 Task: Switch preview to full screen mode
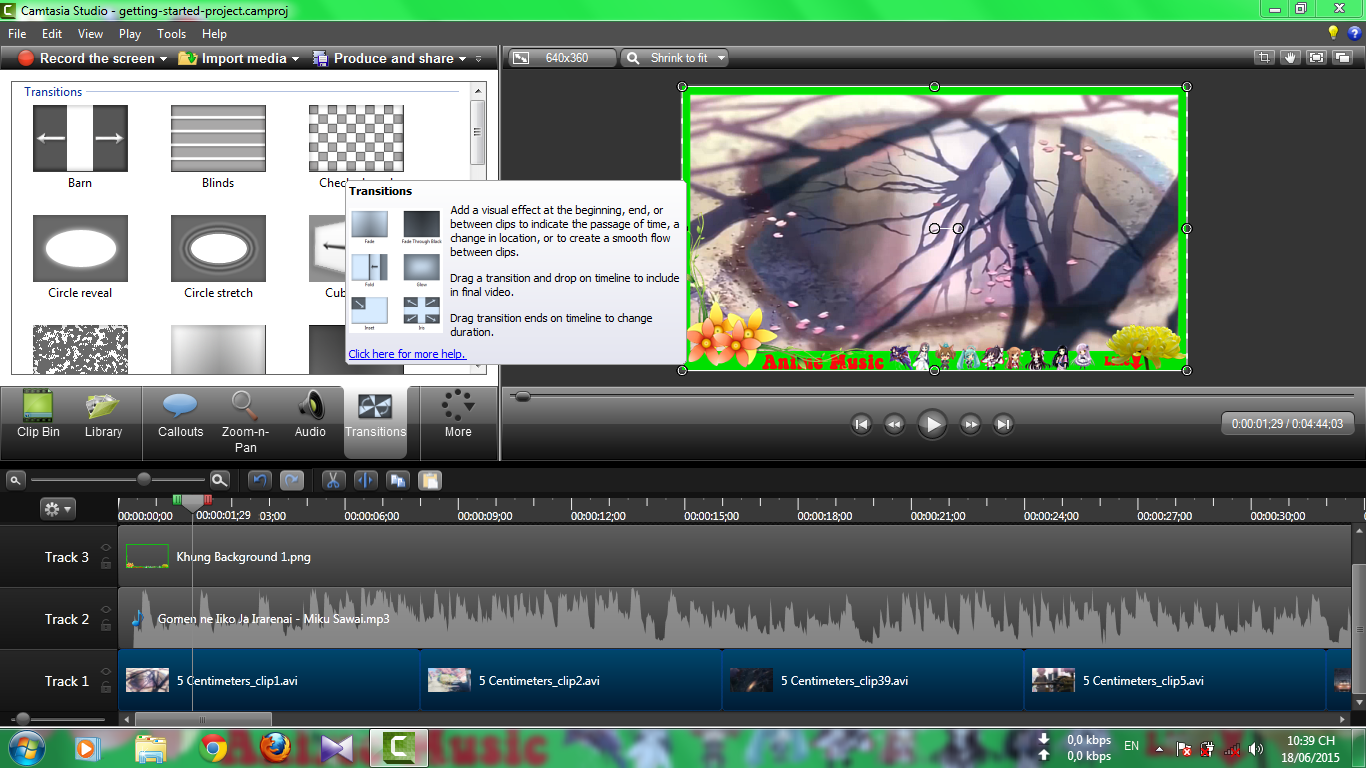coord(1317,58)
